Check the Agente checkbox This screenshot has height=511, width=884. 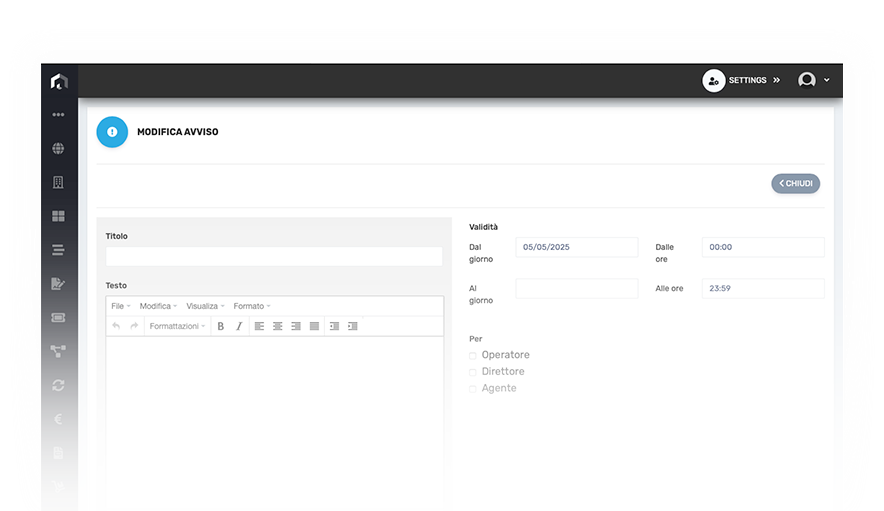pos(473,389)
